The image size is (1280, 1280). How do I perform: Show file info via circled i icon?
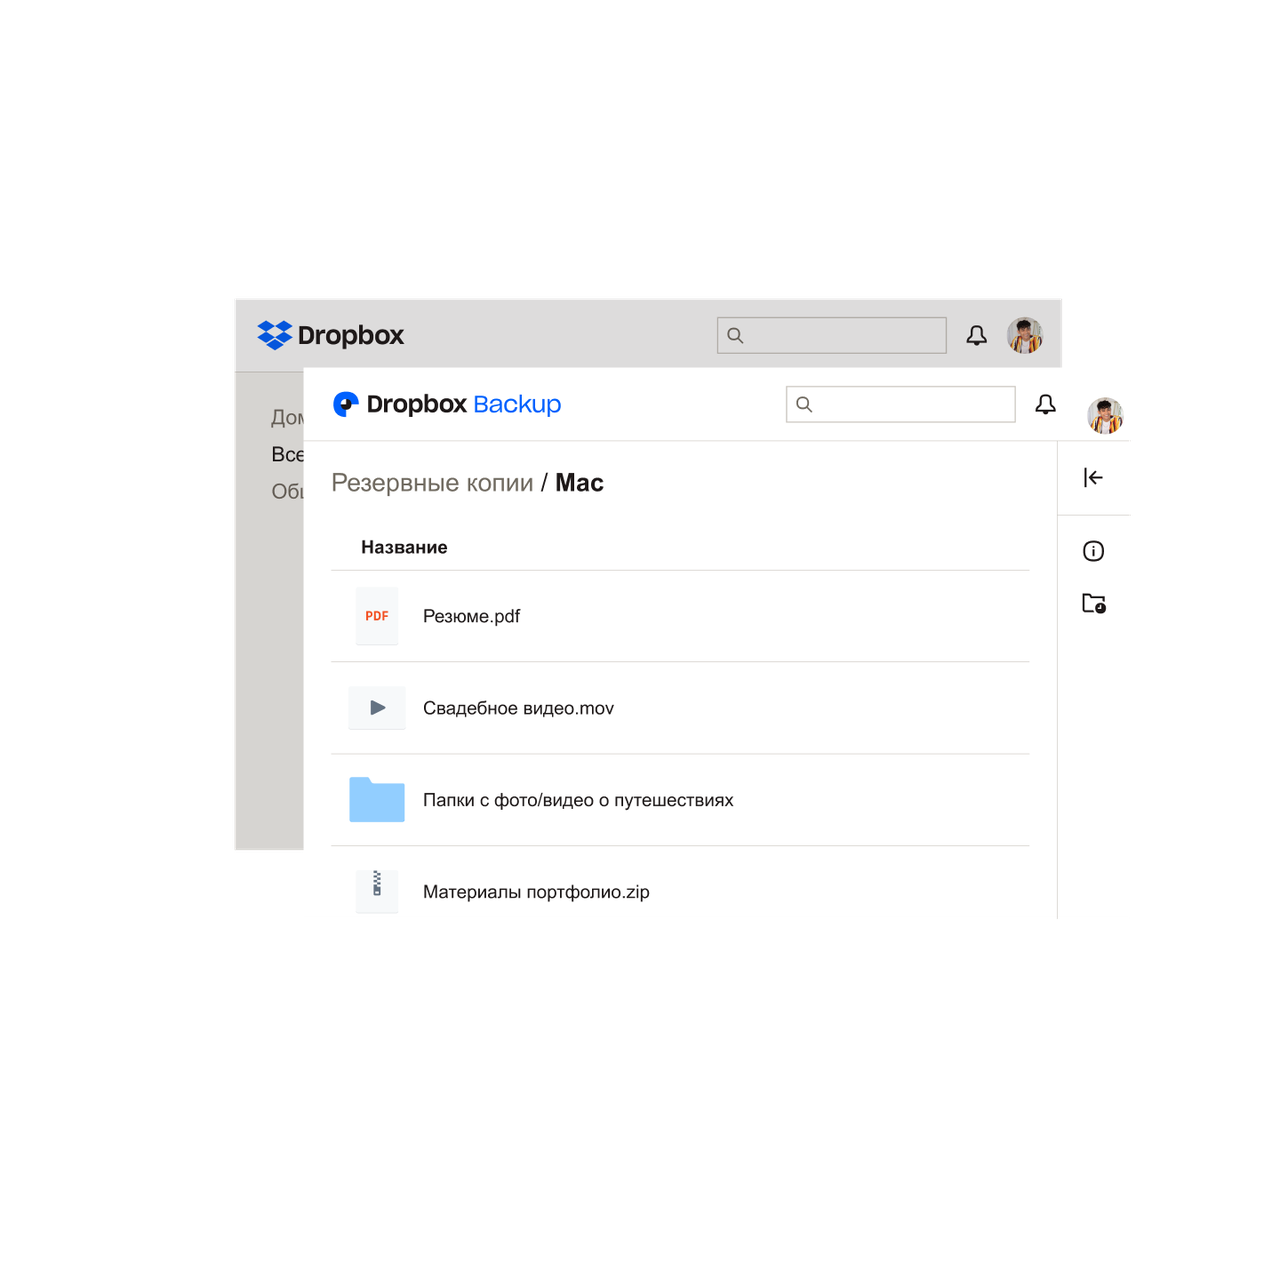[x=1093, y=551]
